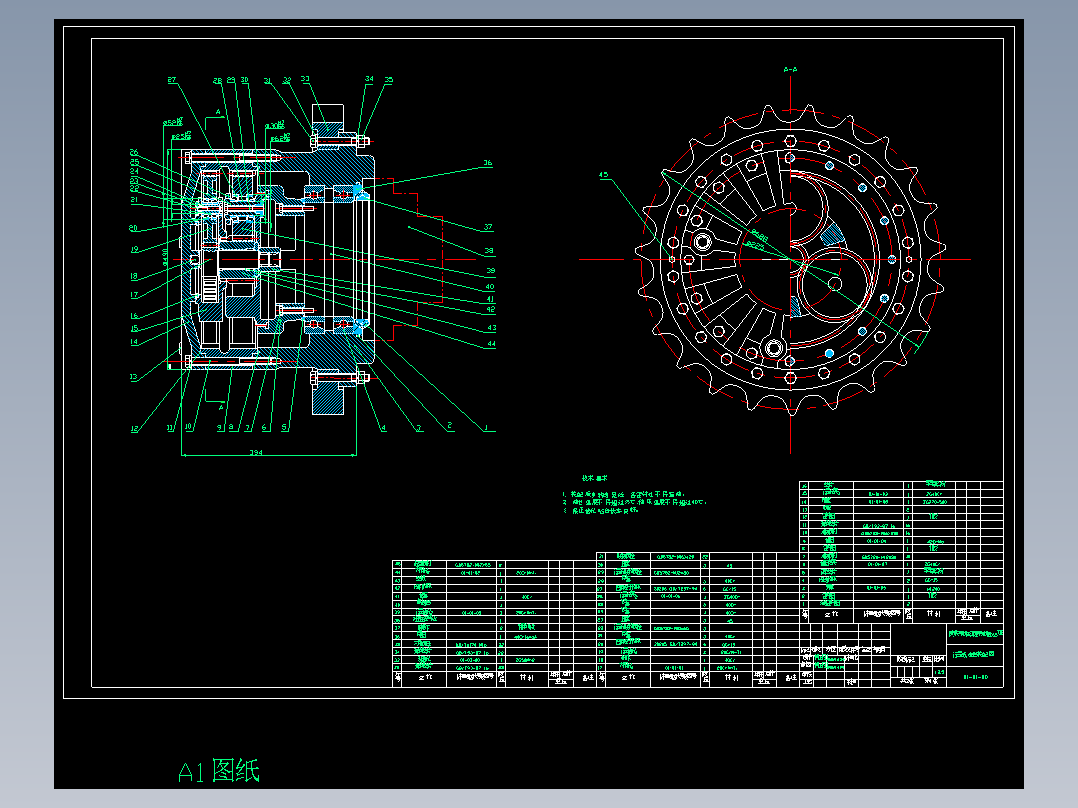Select part callout number 2
This screenshot has height=808, width=1078.
[450, 426]
